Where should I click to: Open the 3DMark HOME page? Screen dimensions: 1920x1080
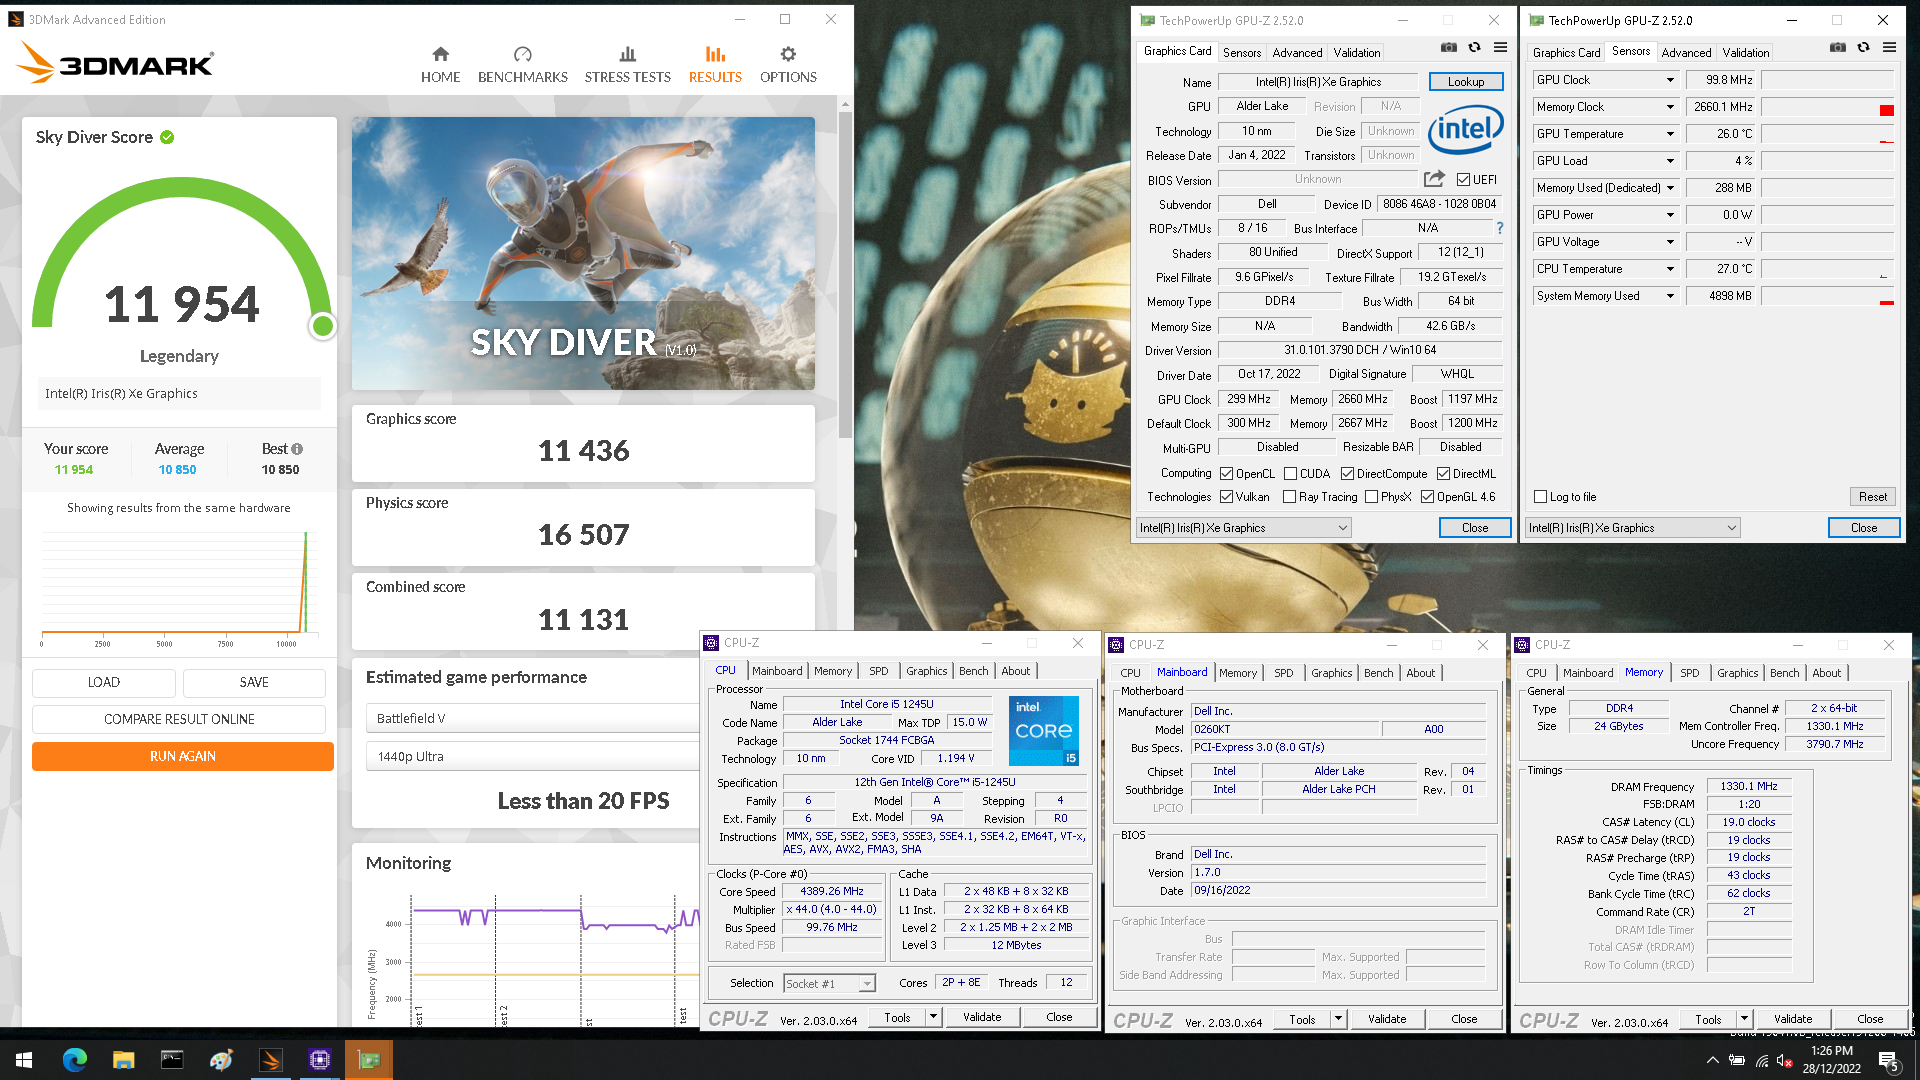(440, 65)
